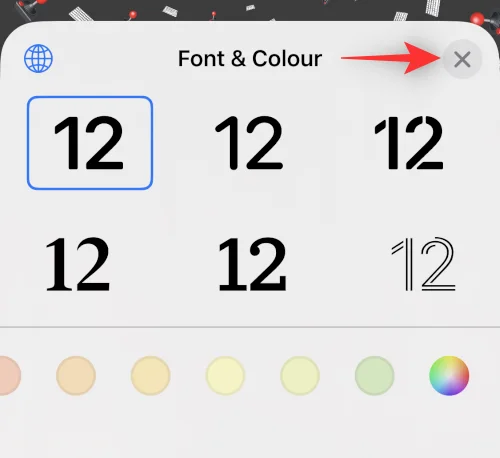Select the classic serif 12 font

[x=78, y=264]
